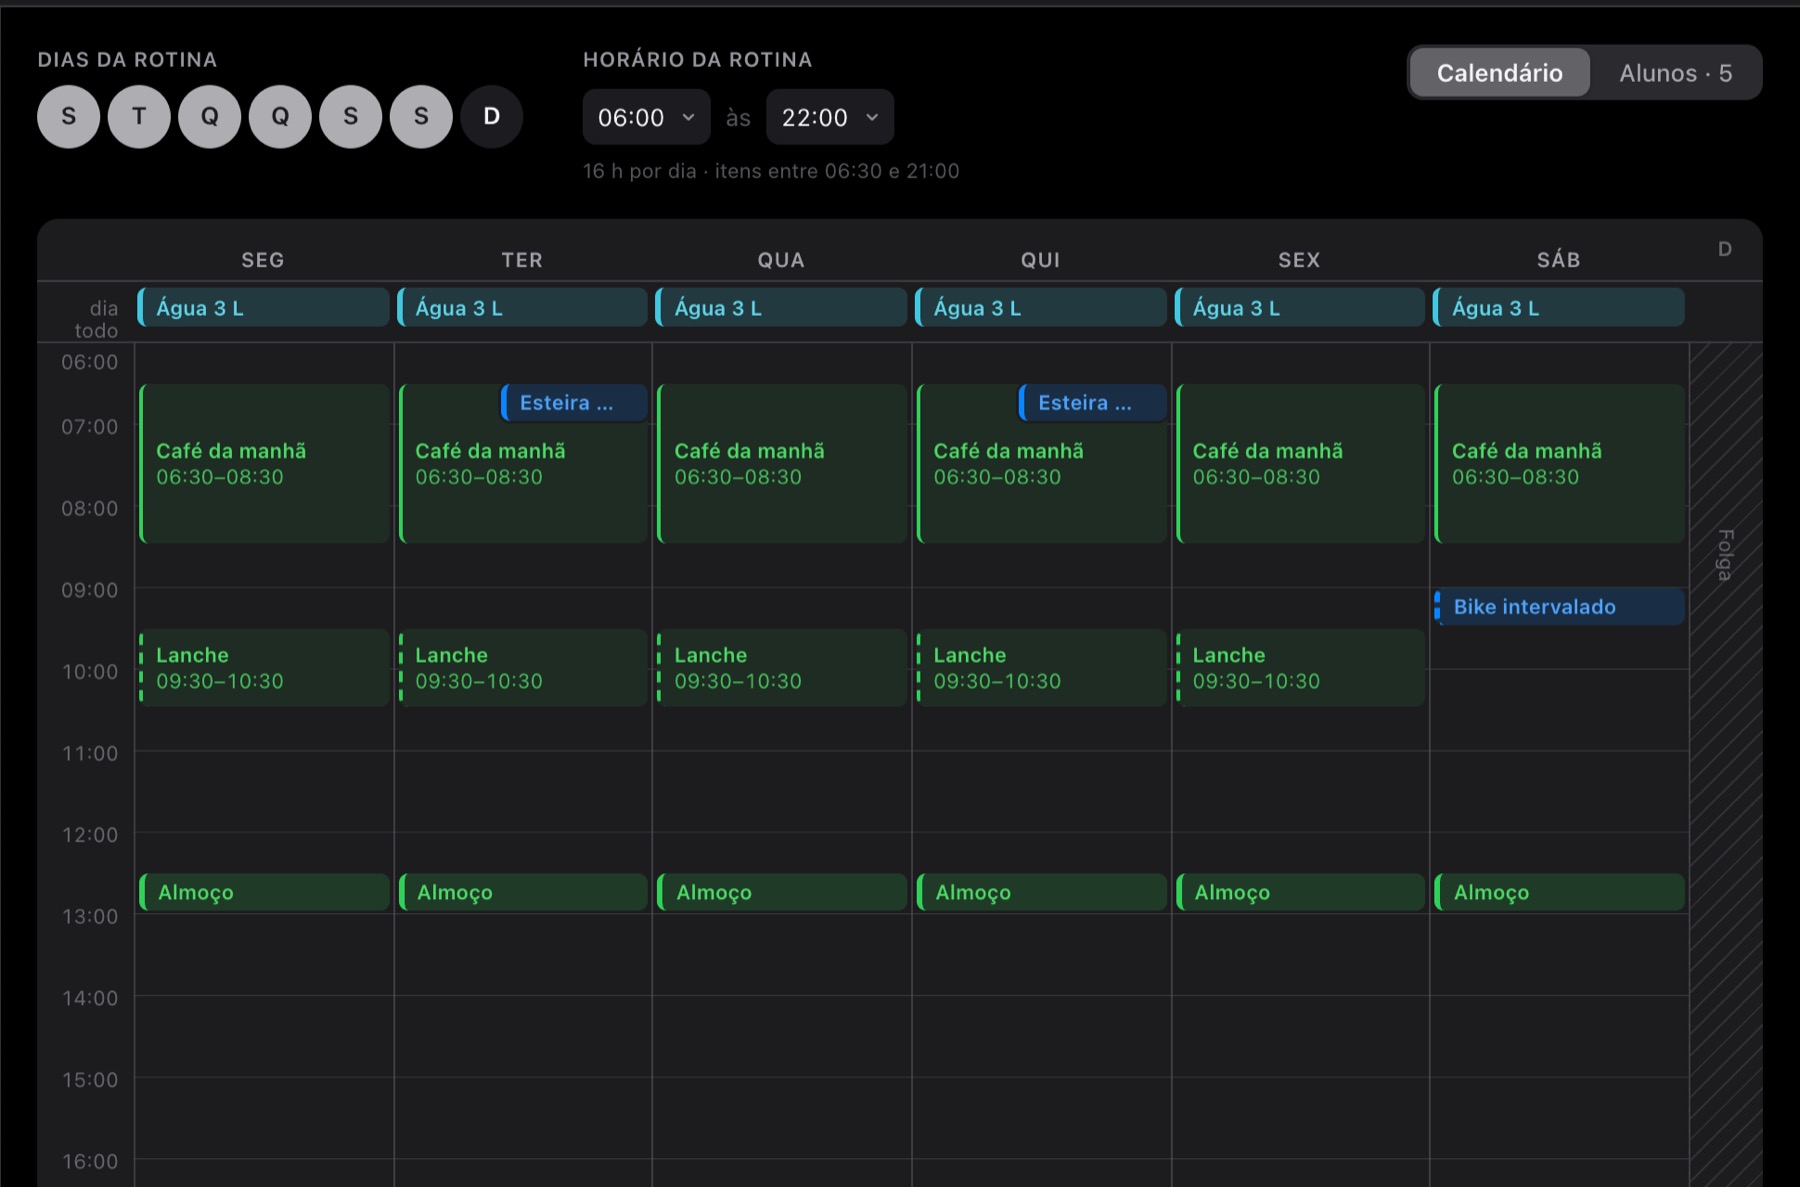
Task: Open the Almoço event on TER
Action: coord(522,892)
